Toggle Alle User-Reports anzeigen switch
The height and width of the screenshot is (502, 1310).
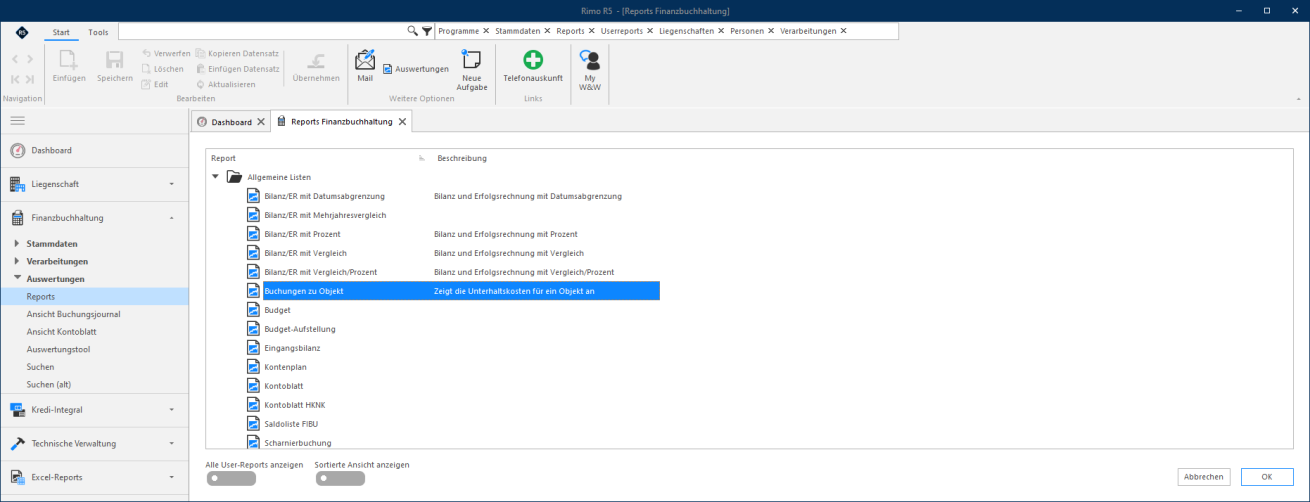(231, 479)
